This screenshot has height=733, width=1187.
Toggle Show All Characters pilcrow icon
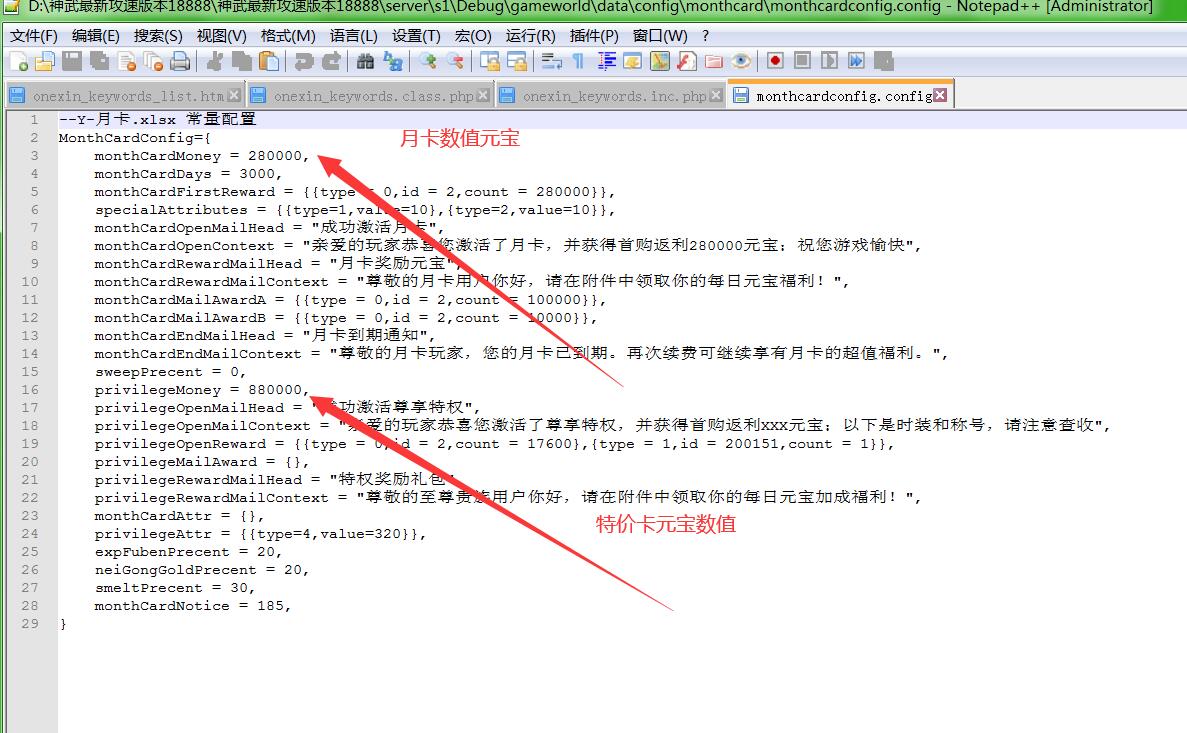(578, 61)
